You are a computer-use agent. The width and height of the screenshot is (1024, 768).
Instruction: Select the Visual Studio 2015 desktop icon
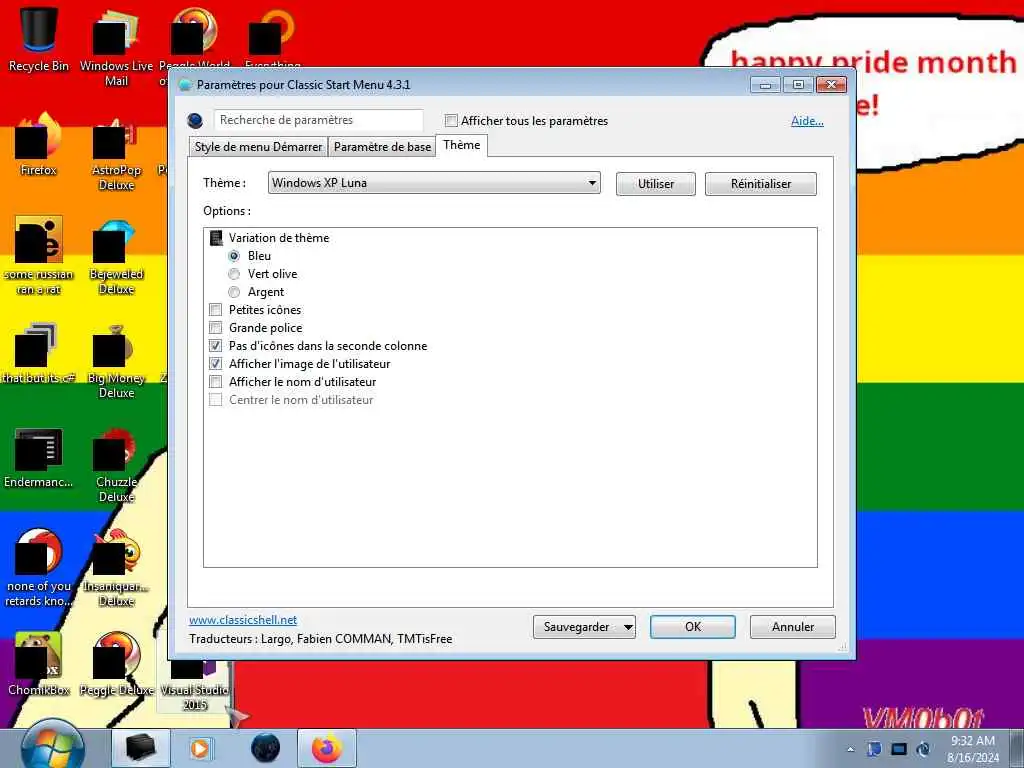(195, 686)
